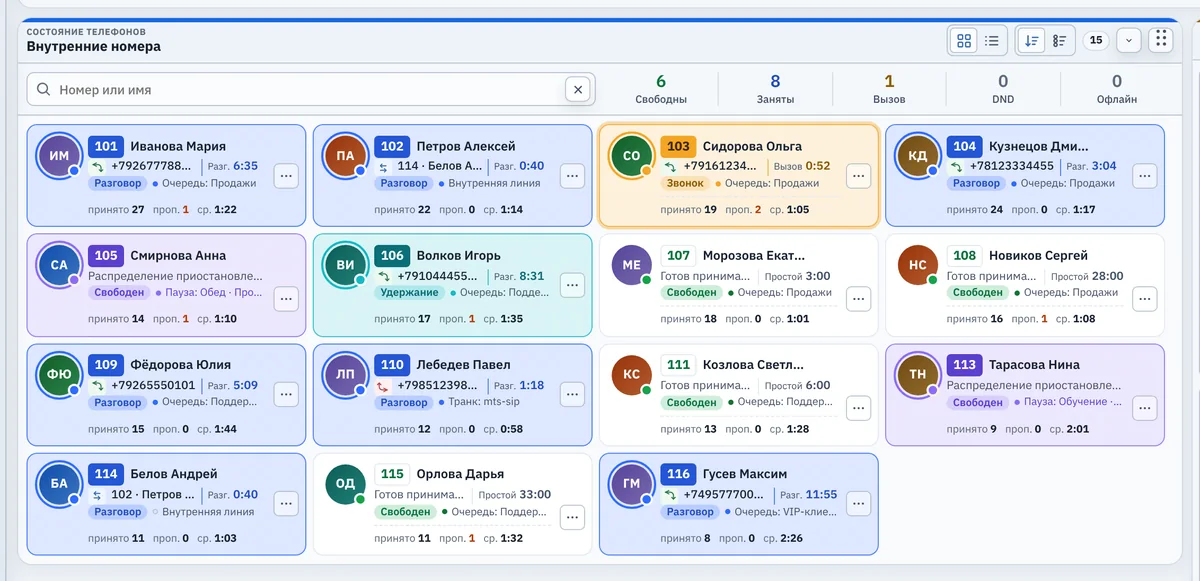Click the orange extension badge 103
Viewport: 1200px width, 581px height.
678,146
